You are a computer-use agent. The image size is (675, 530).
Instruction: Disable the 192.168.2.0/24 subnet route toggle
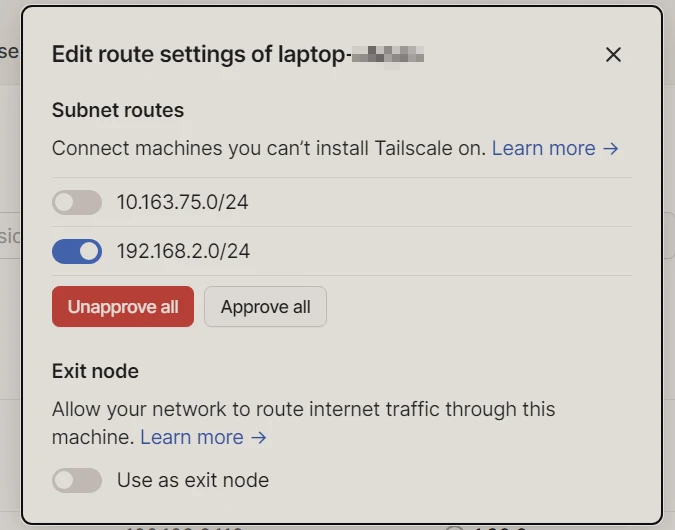[77, 251]
